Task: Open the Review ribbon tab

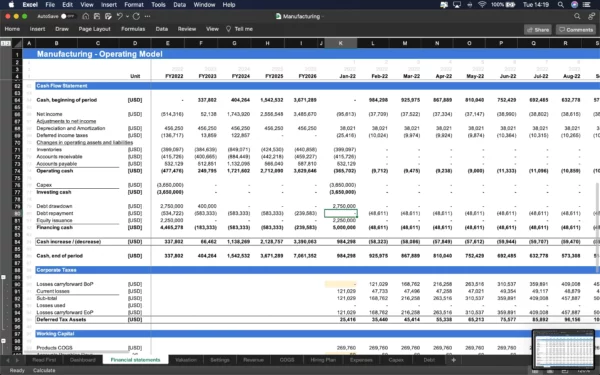Action: click(x=187, y=29)
